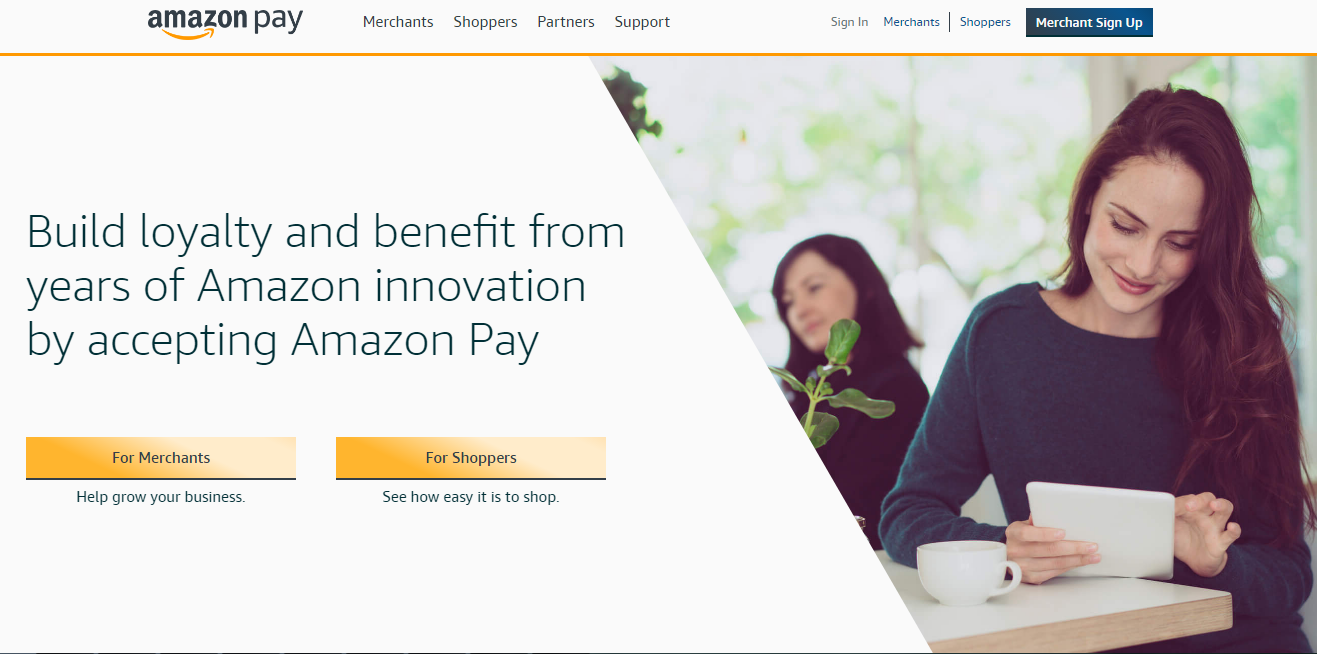Sign in as Shoppers via top-right link
This screenshot has height=654, width=1317.
click(x=985, y=22)
